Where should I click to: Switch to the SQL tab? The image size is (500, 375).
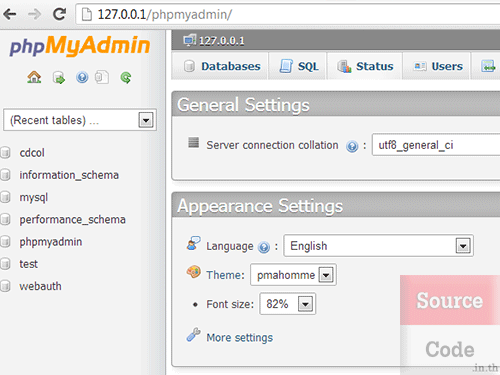pos(298,66)
